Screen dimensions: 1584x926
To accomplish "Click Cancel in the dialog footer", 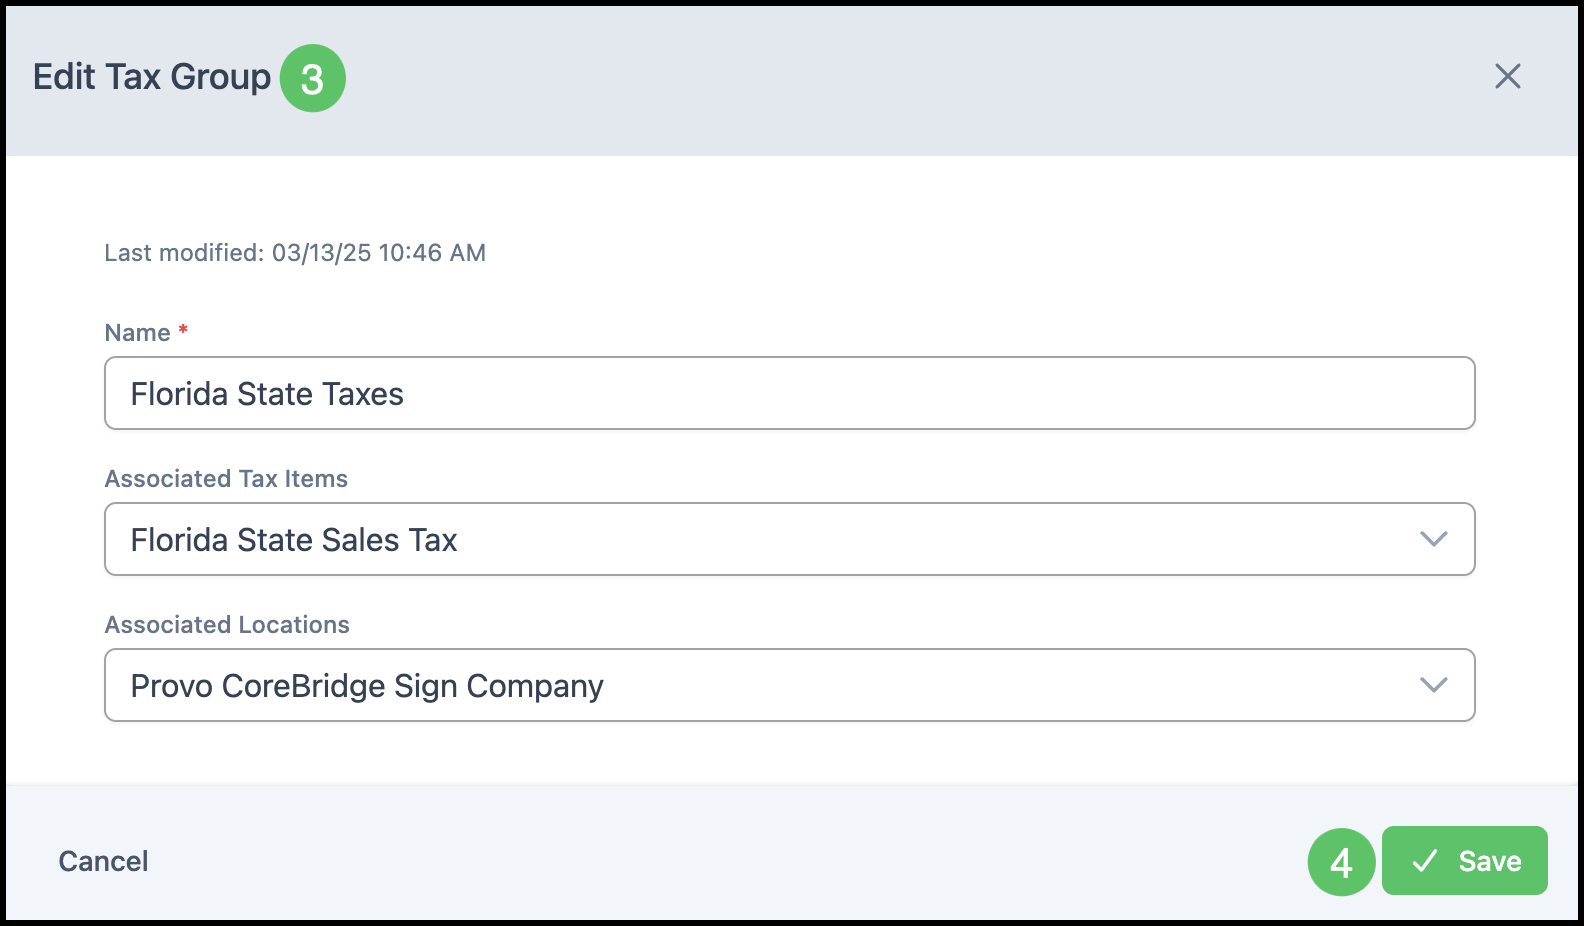I will click(x=103, y=861).
